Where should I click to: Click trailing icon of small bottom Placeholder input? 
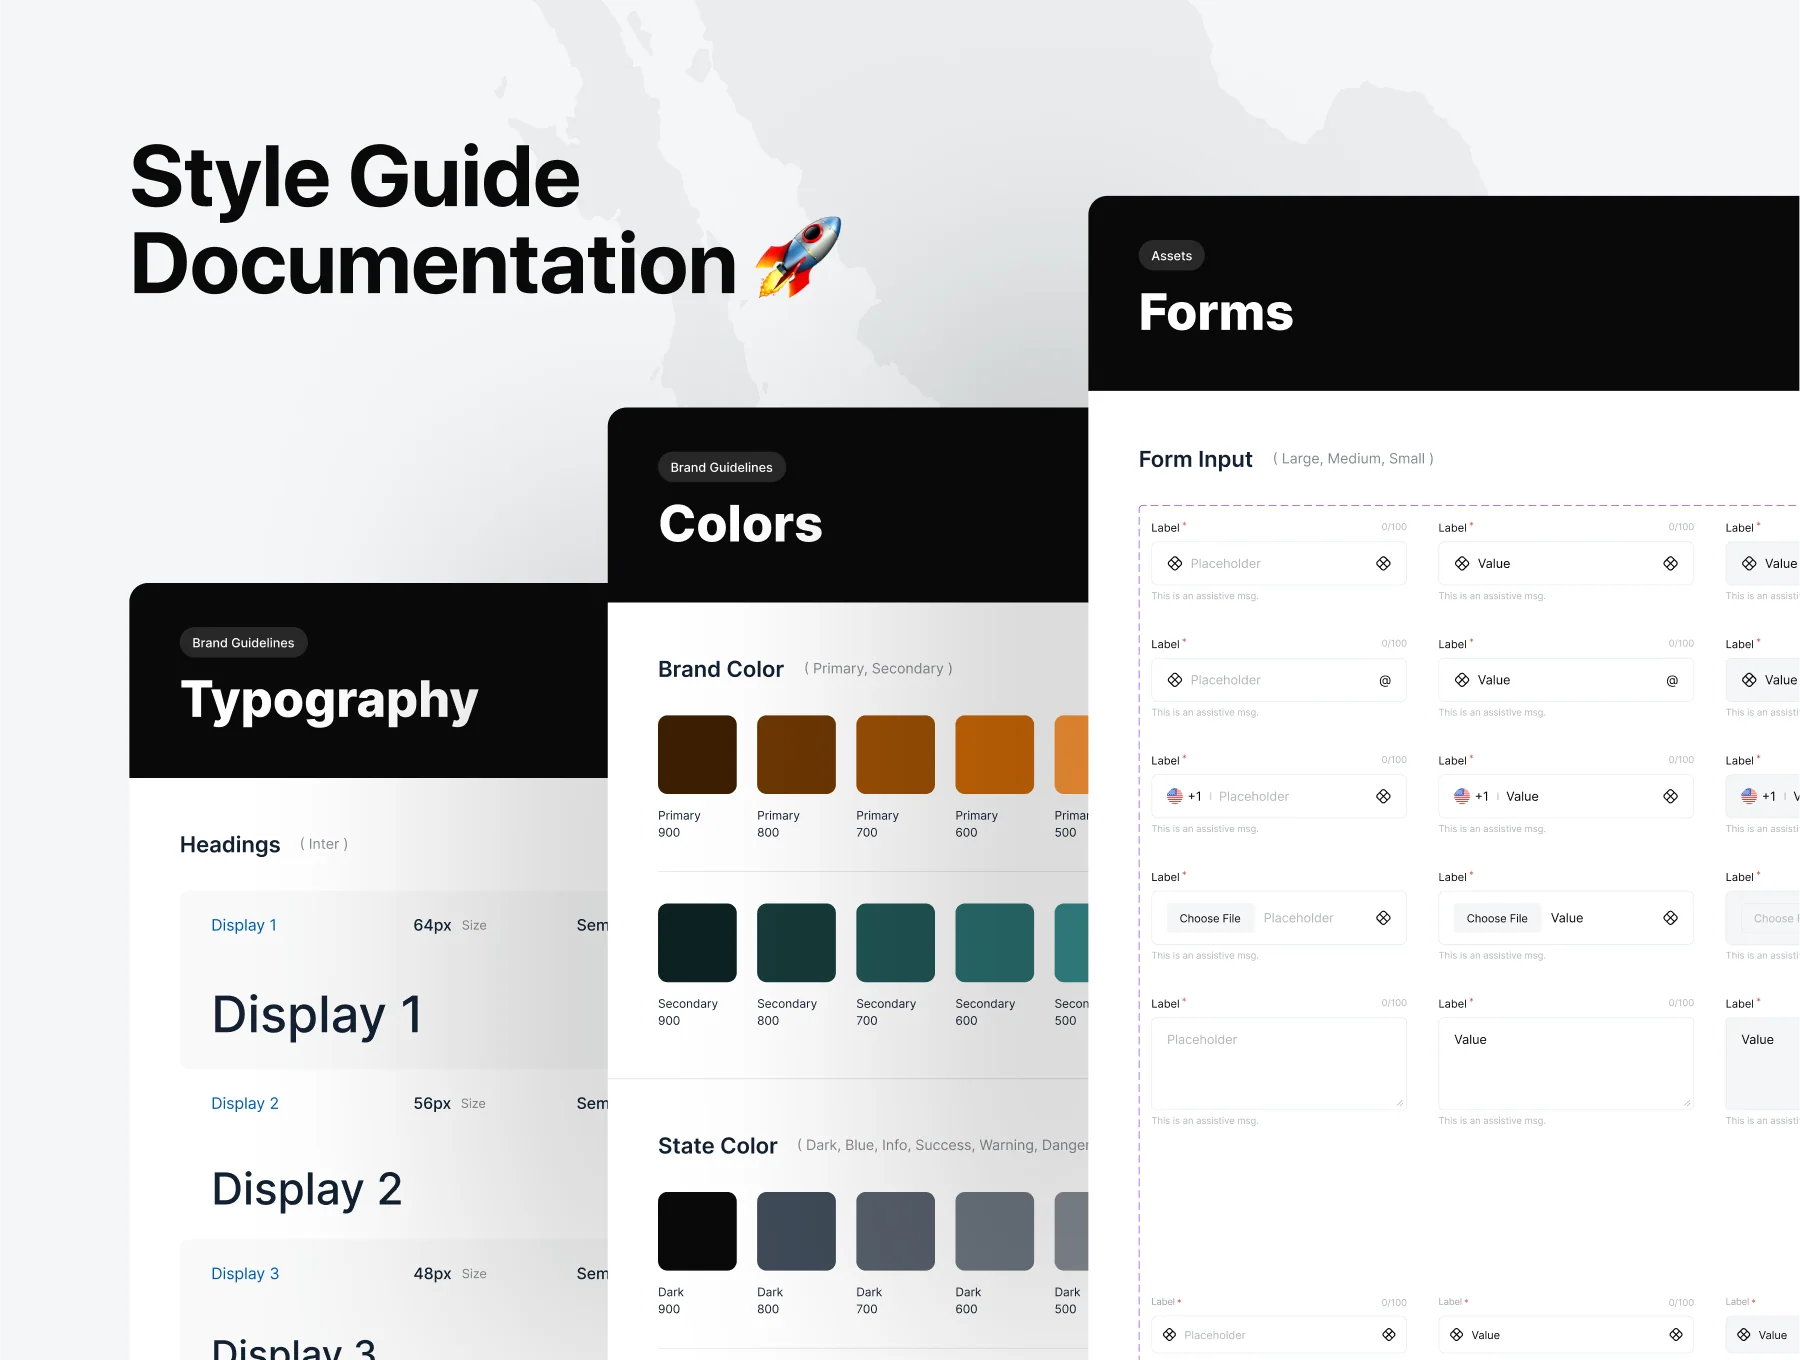tap(1389, 1335)
